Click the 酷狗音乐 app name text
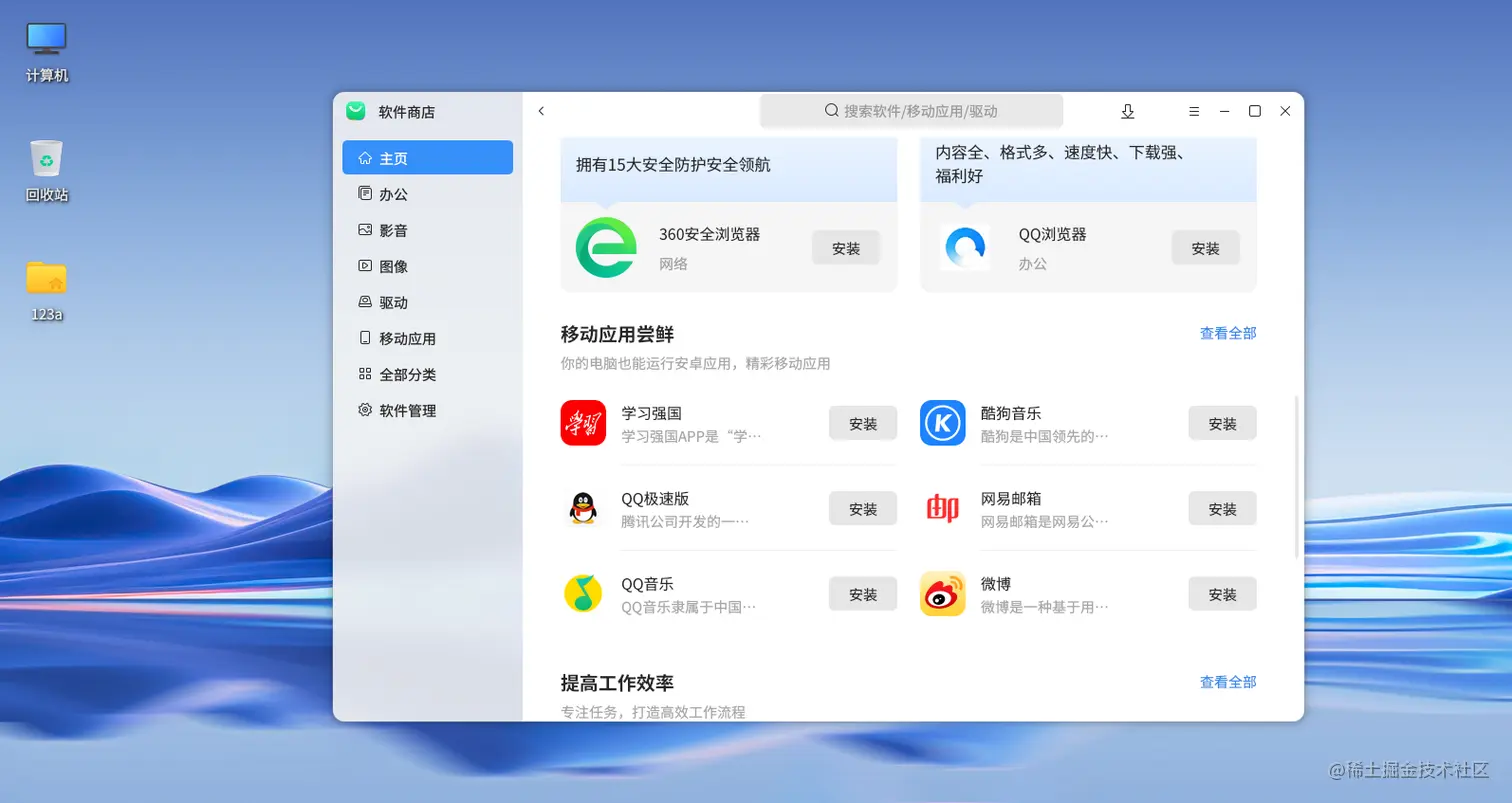 point(1011,412)
